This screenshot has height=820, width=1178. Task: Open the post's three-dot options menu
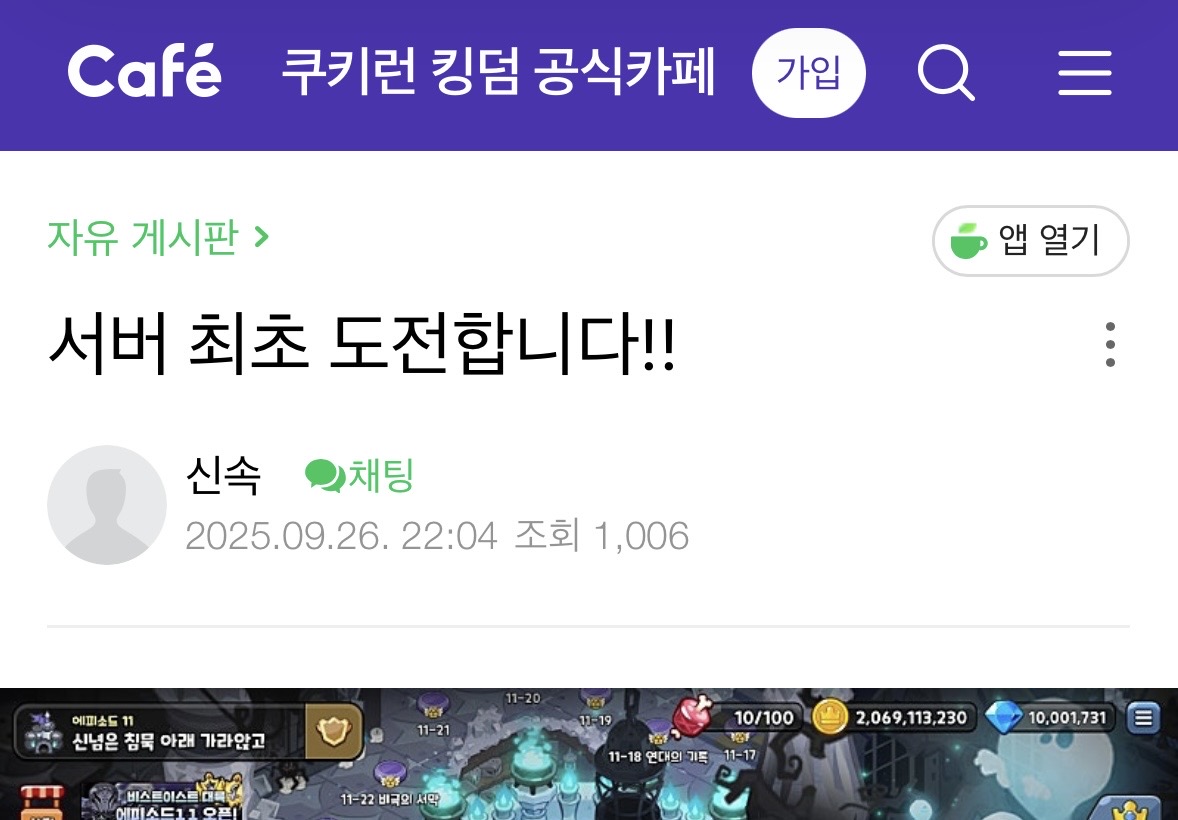tap(1110, 344)
